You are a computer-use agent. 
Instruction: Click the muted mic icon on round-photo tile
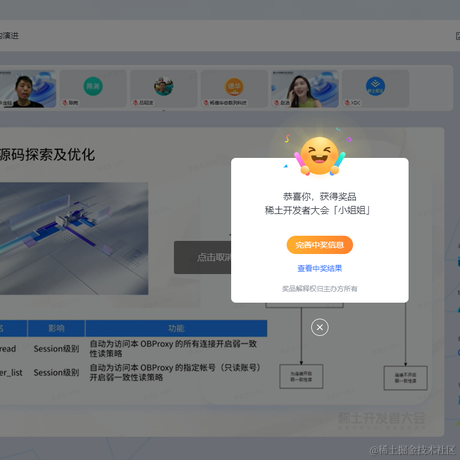(x=135, y=103)
